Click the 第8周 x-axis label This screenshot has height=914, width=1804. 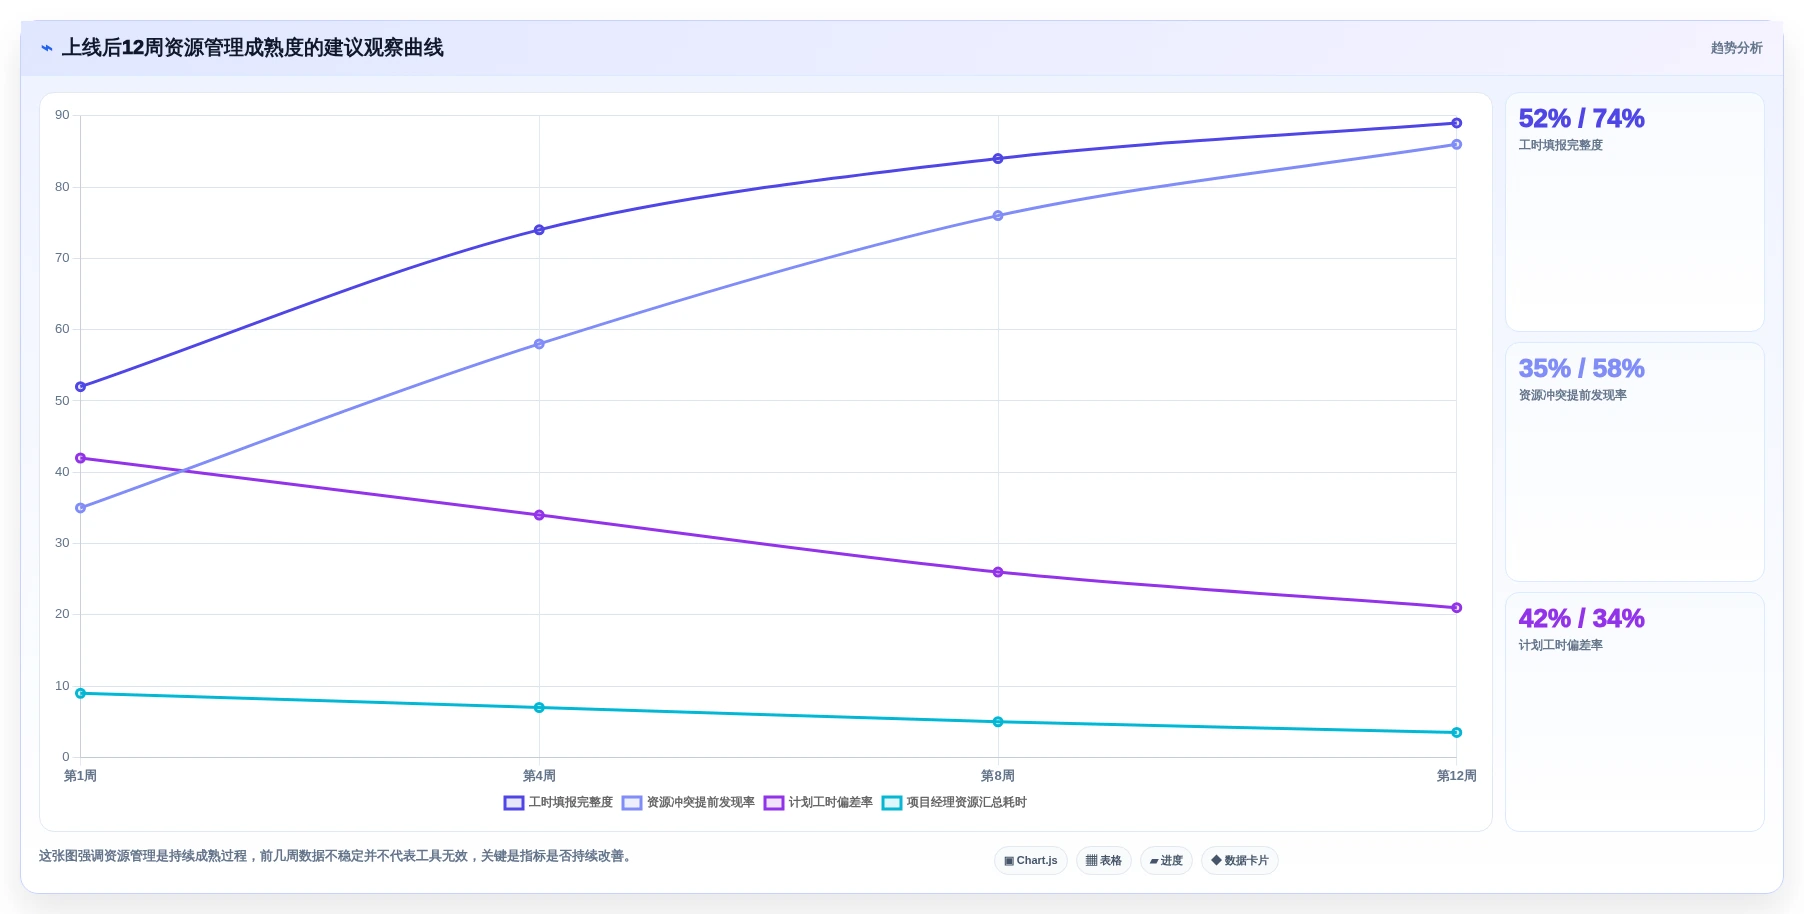[998, 776]
